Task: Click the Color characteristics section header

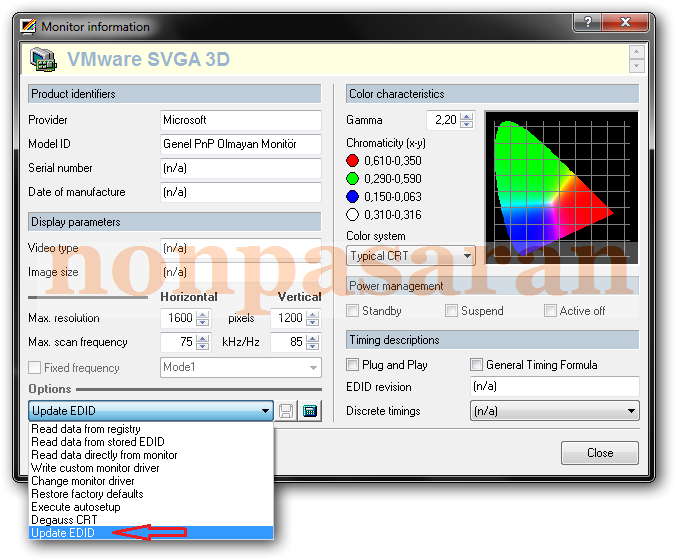Action: tap(492, 94)
